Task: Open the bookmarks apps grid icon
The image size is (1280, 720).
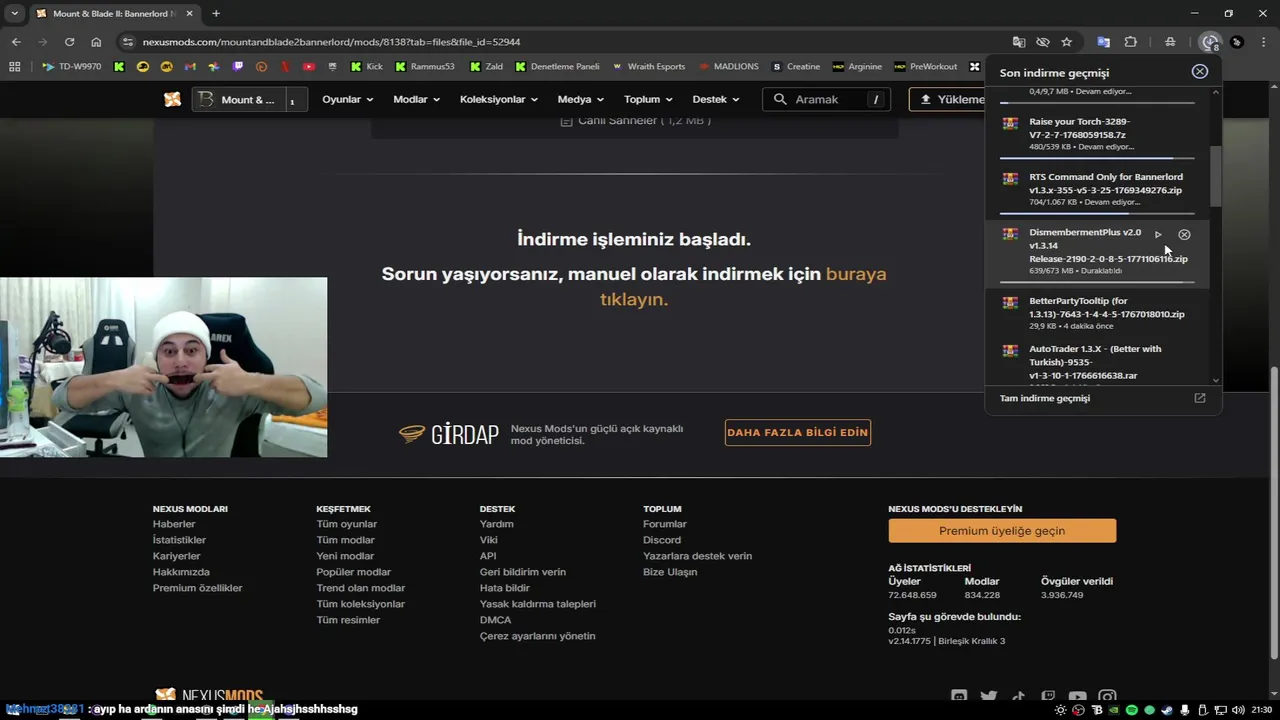Action: 14,67
